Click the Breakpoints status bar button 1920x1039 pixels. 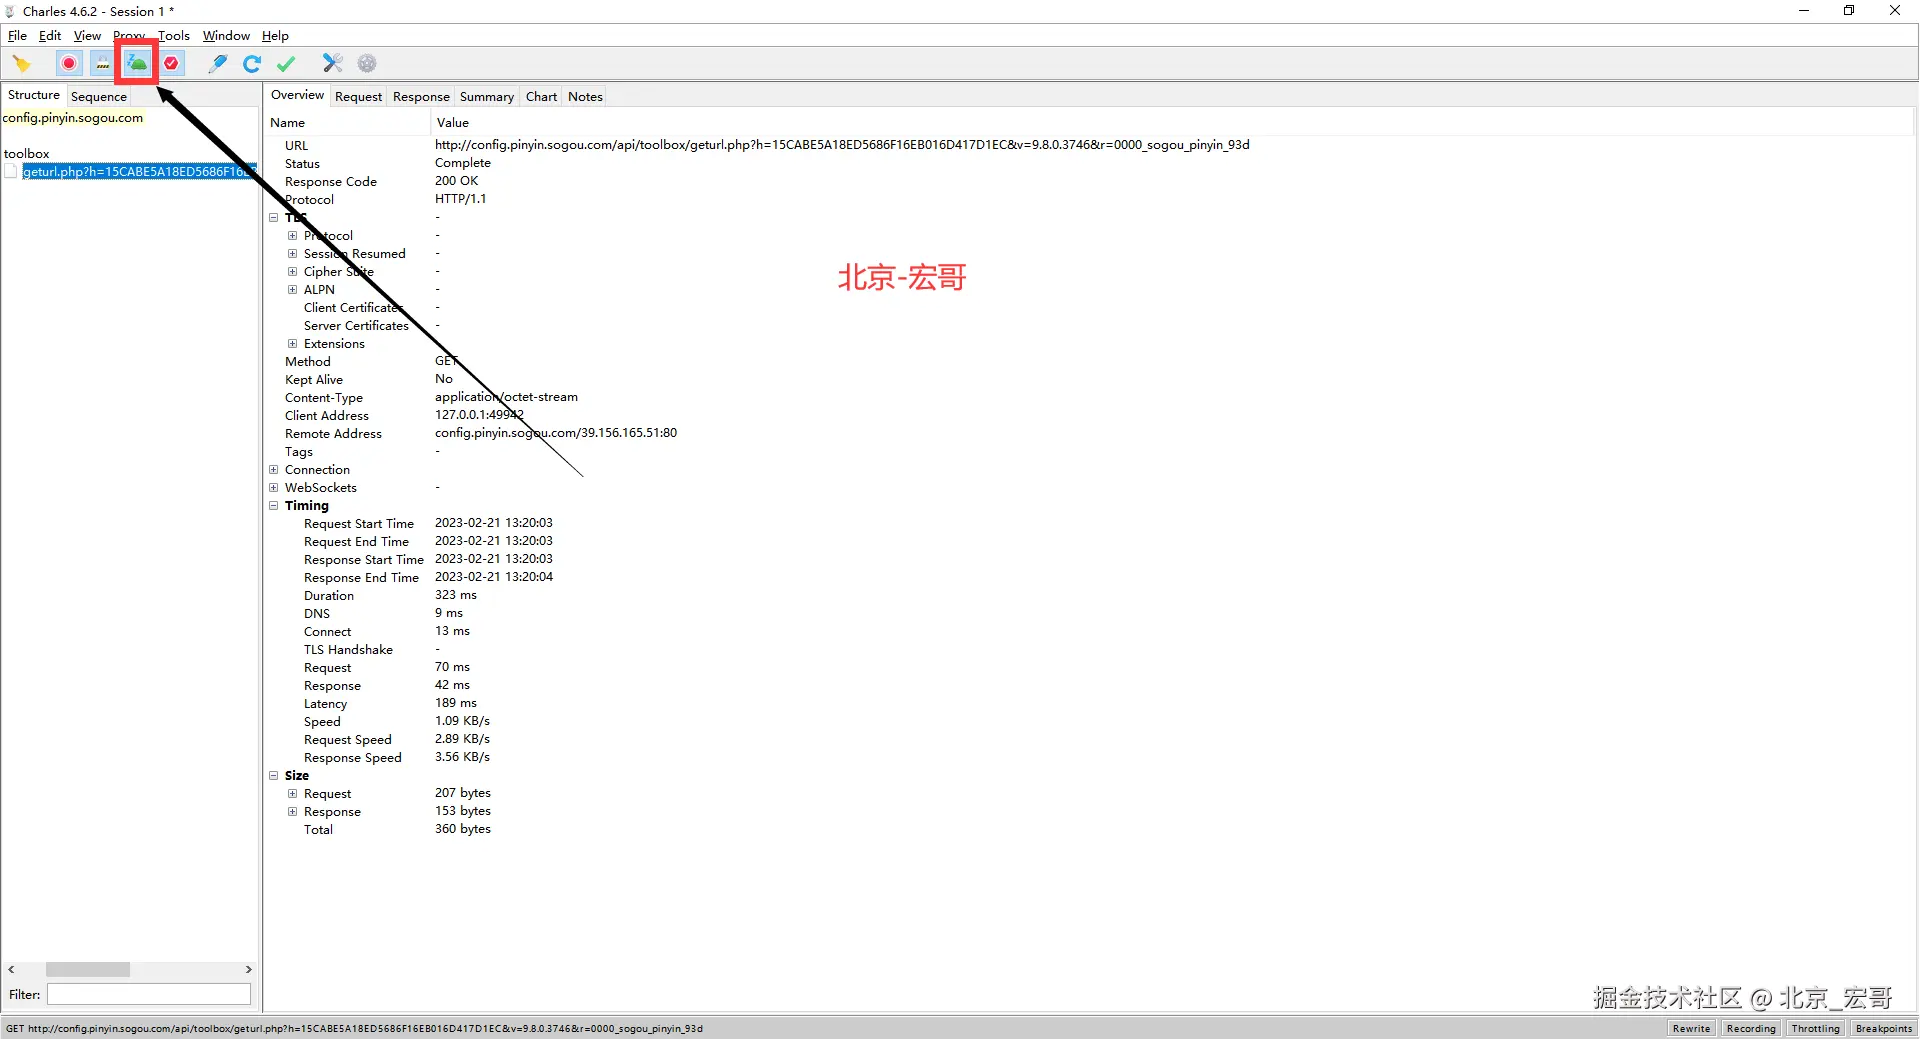pos(1883,1028)
